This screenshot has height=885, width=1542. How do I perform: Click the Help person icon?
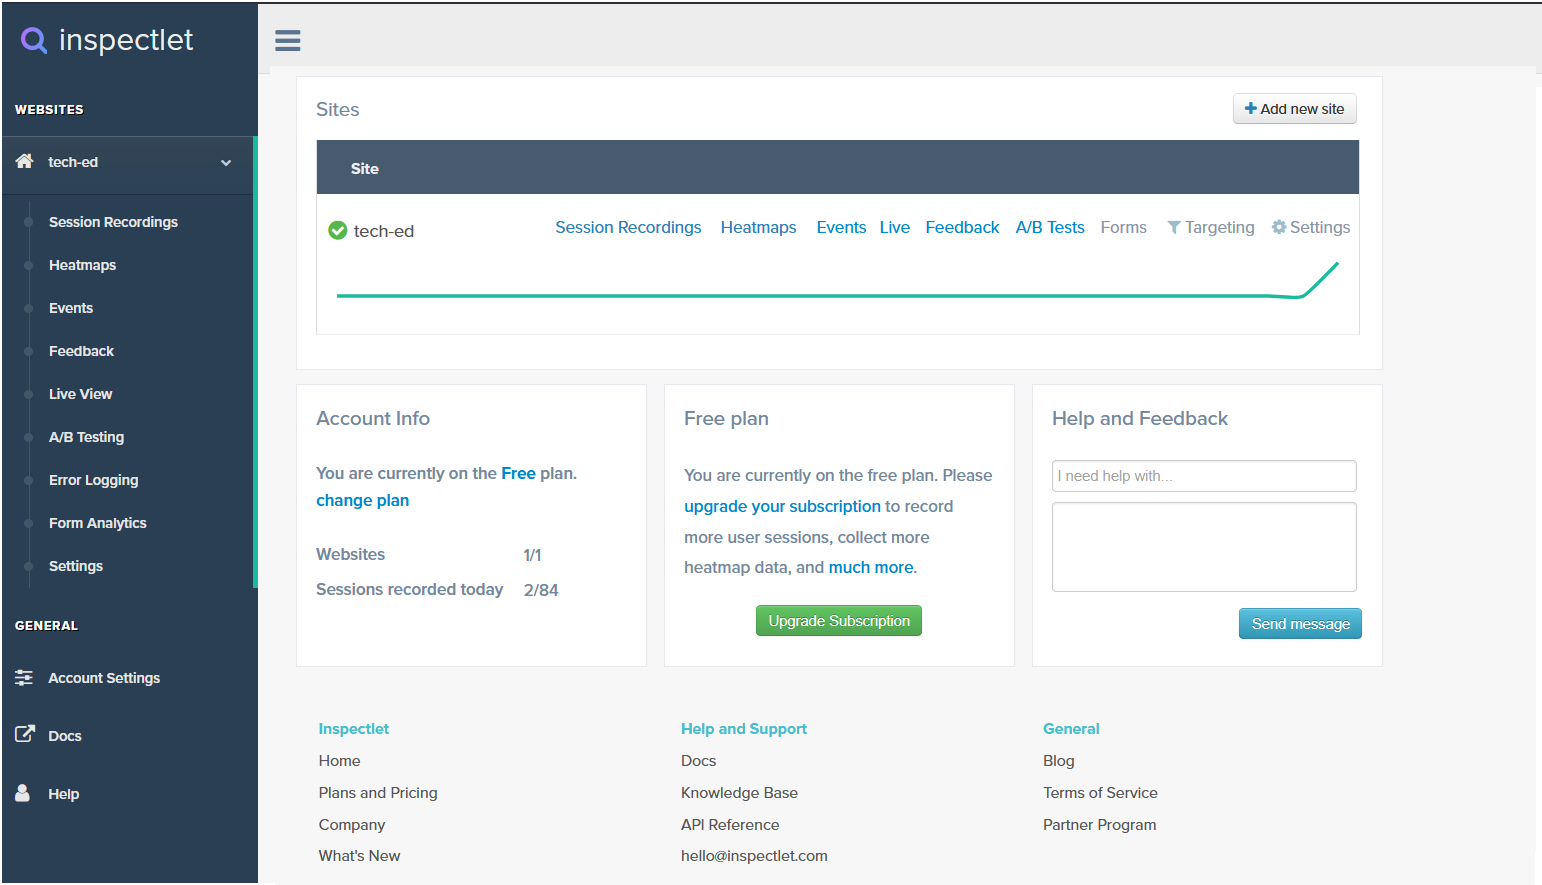(x=23, y=793)
